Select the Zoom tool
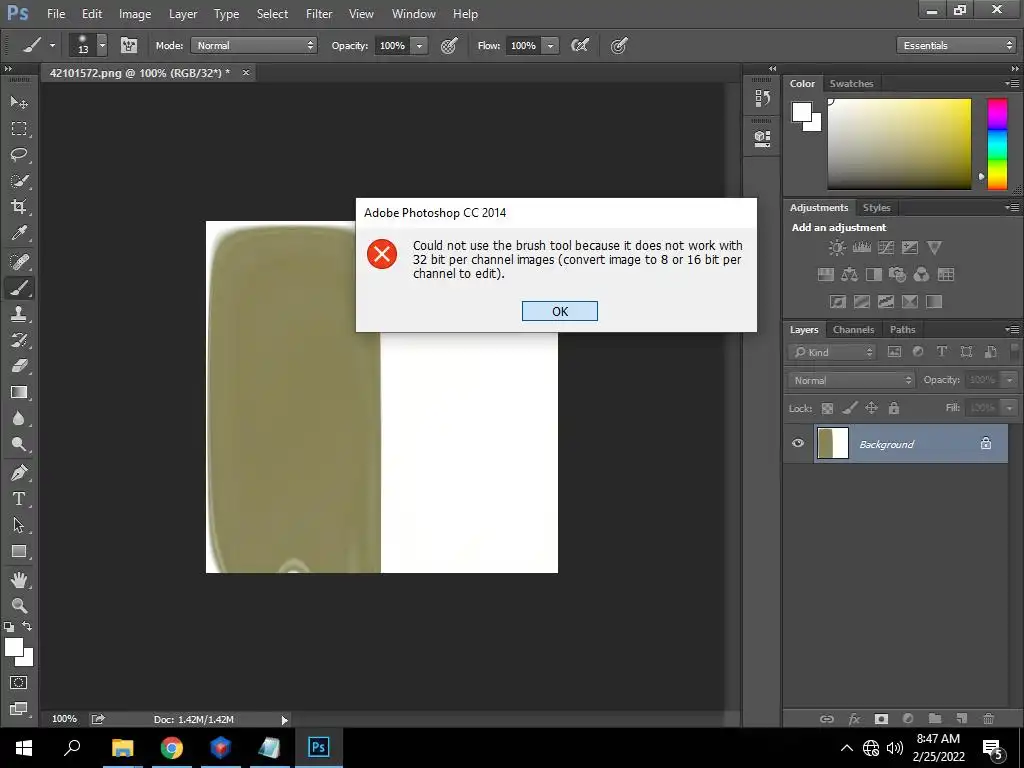Image resolution: width=1024 pixels, height=768 pixels. coord(19,605)
